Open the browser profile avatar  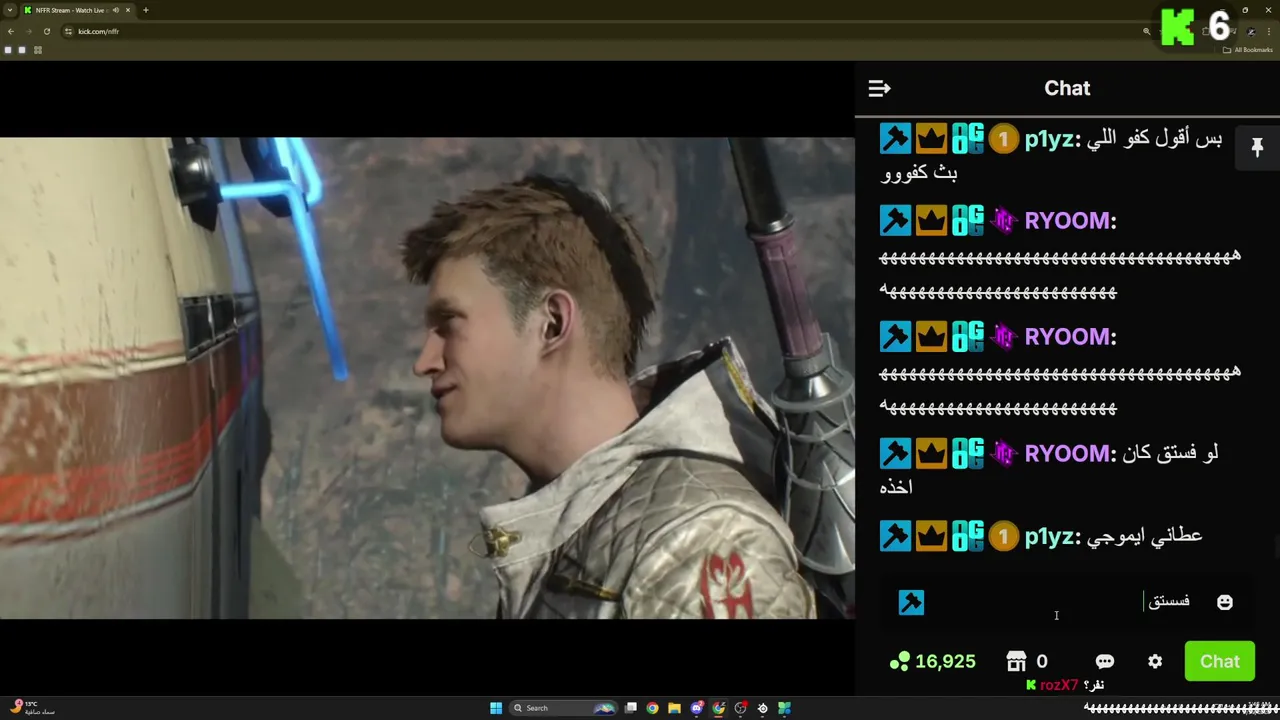click(1251, 31)
